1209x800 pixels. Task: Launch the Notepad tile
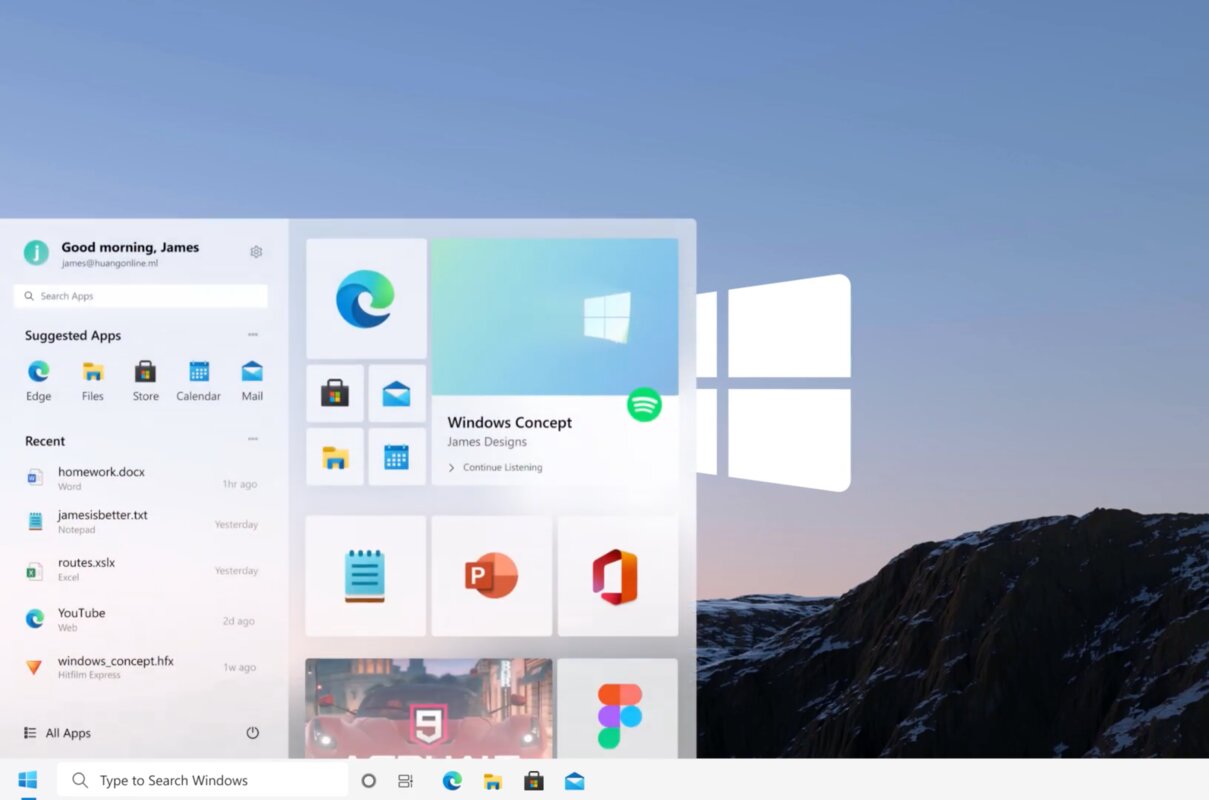[x=366, y=576]
